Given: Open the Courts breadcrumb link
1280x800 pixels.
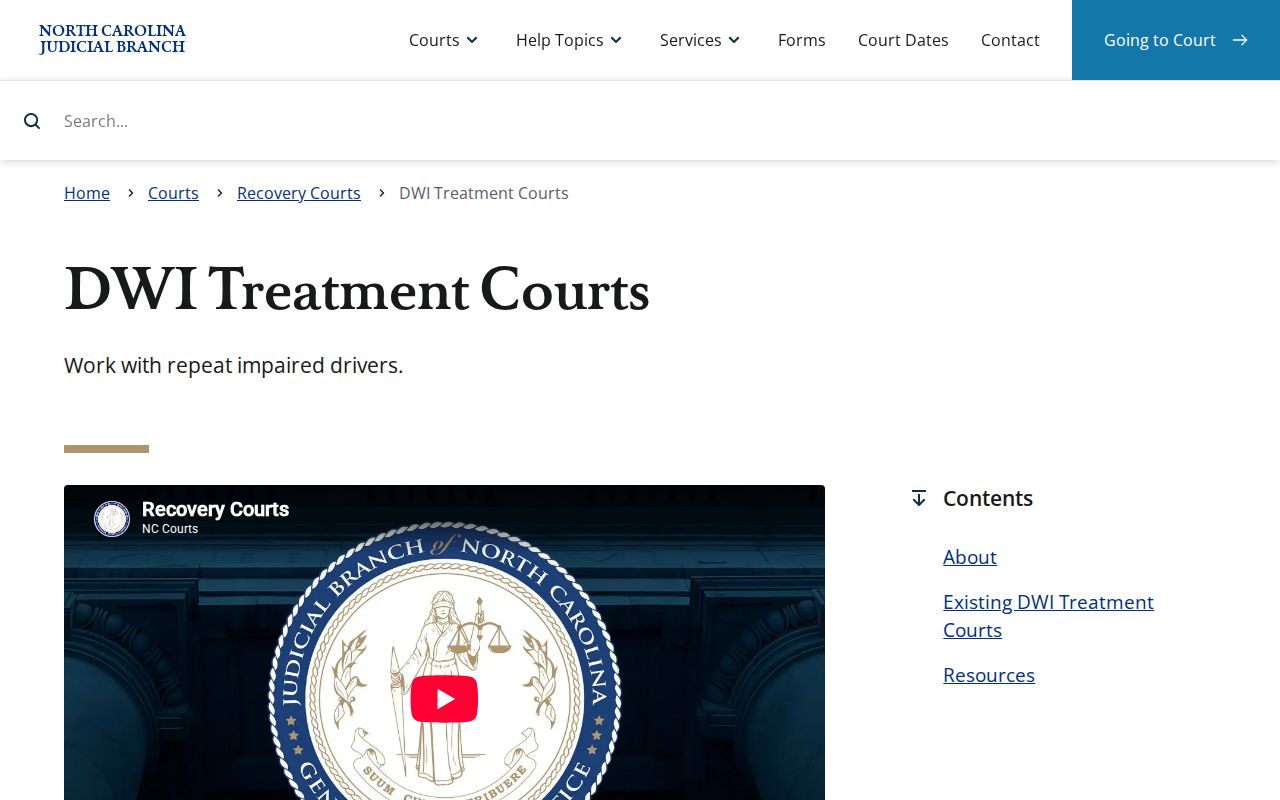Looking at the screenshot, I should click(173, 193).
